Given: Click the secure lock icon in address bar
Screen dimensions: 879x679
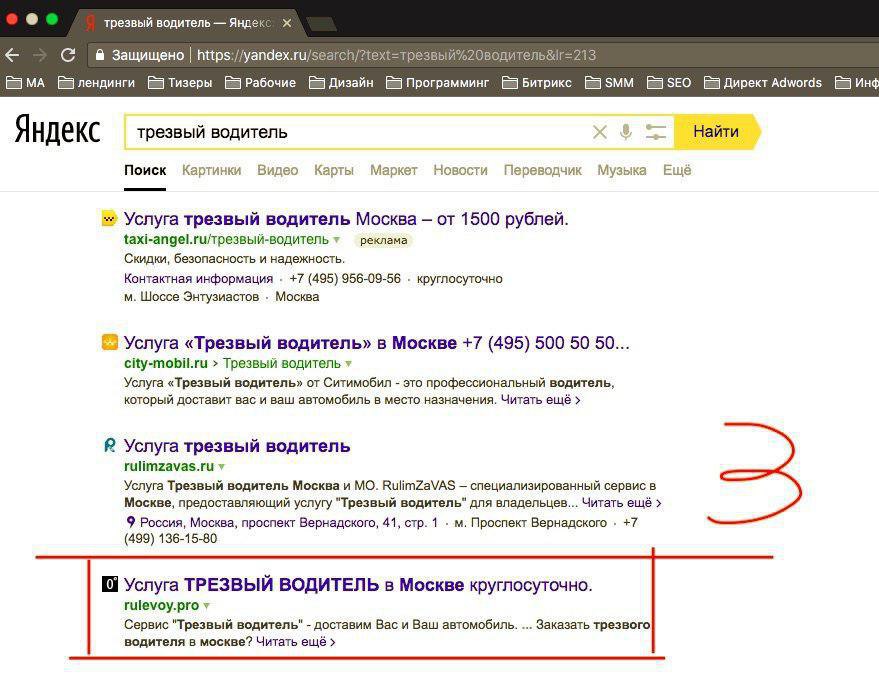Looking at the screenshot, I should point(100,55).
